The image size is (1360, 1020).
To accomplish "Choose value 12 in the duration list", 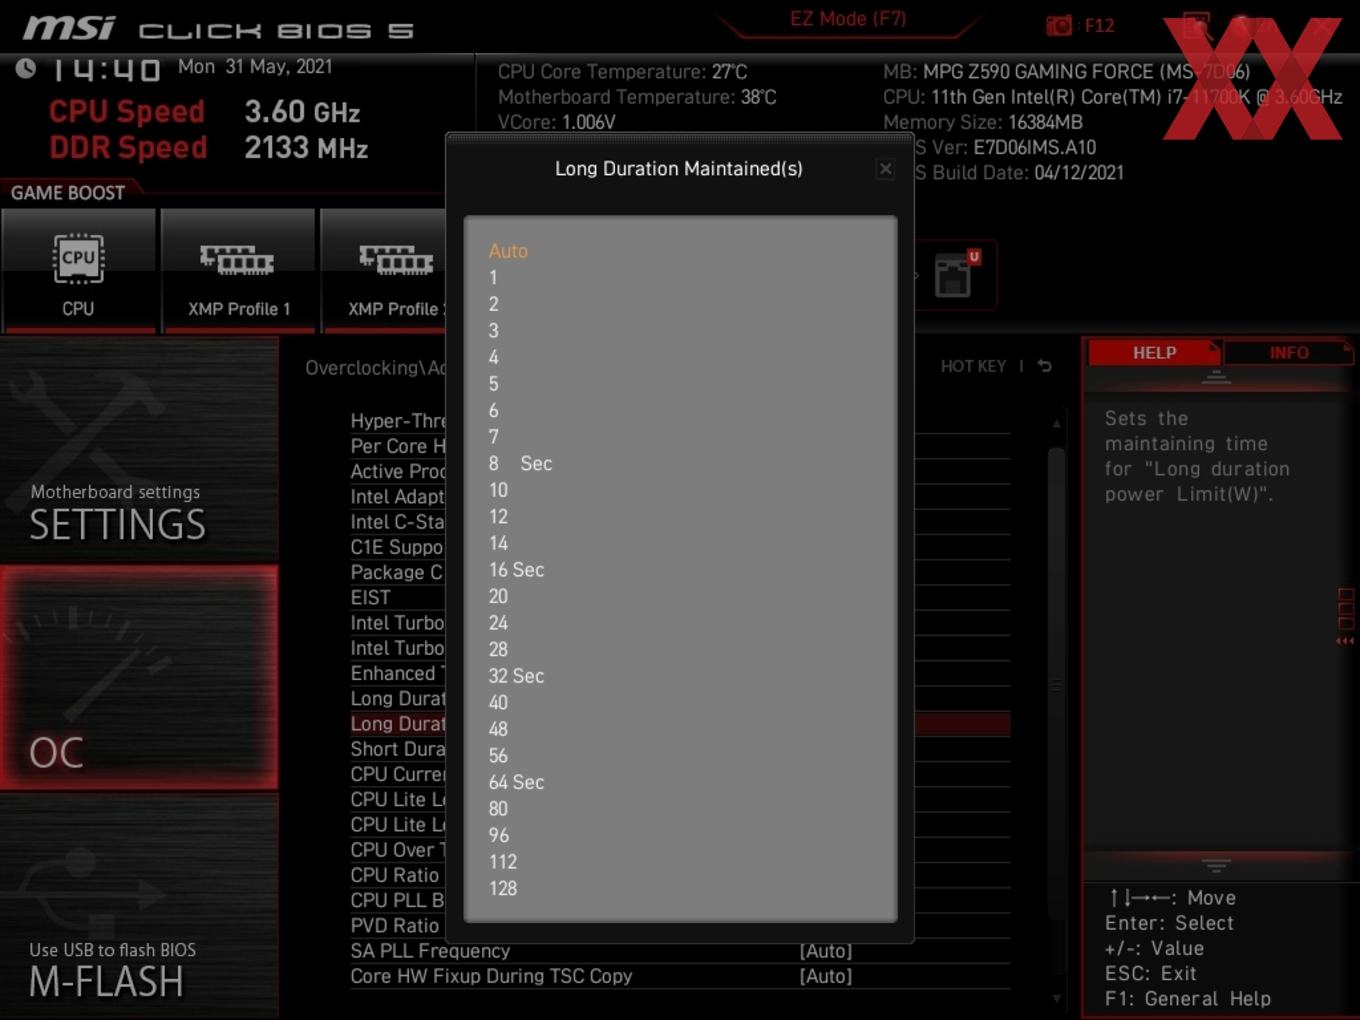I will pyautogui.click(x=498, y=516).
